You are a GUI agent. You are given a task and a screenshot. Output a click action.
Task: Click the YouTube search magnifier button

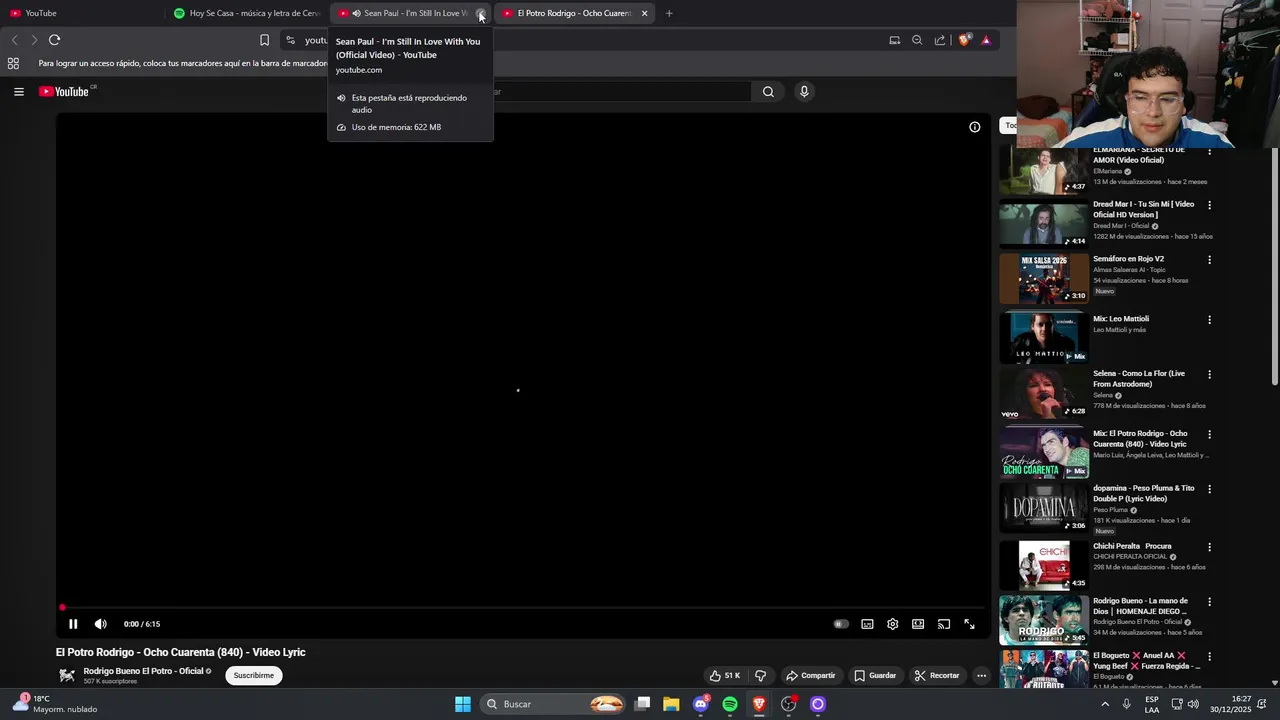click(768, 92)
